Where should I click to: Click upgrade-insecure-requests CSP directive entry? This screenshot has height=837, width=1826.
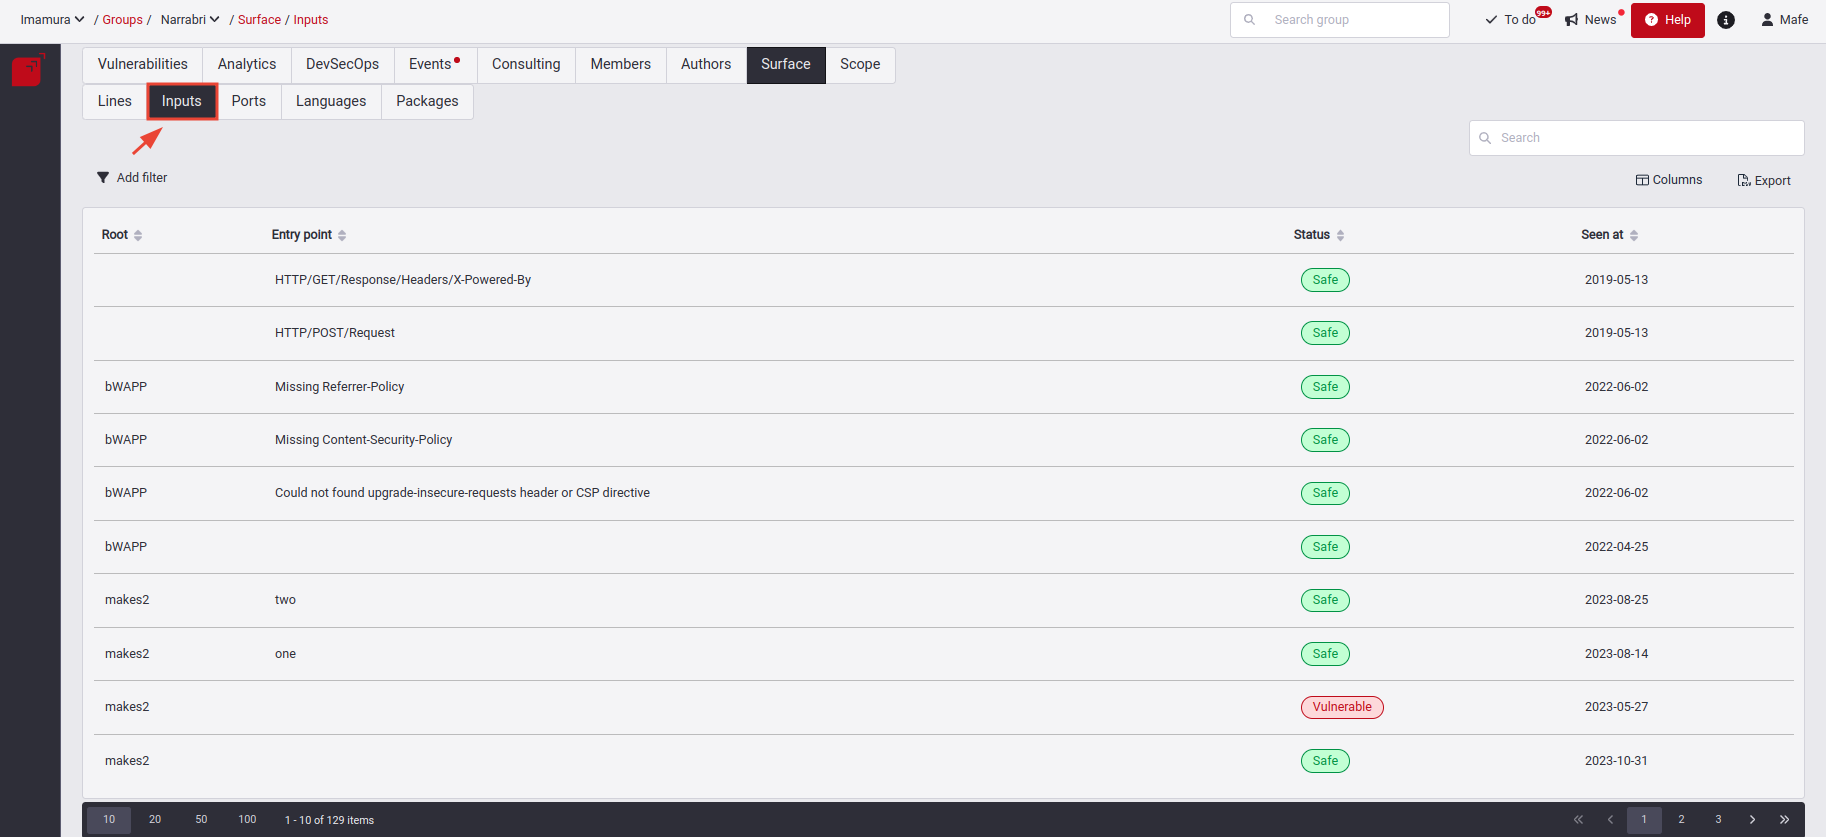(462, 493)
